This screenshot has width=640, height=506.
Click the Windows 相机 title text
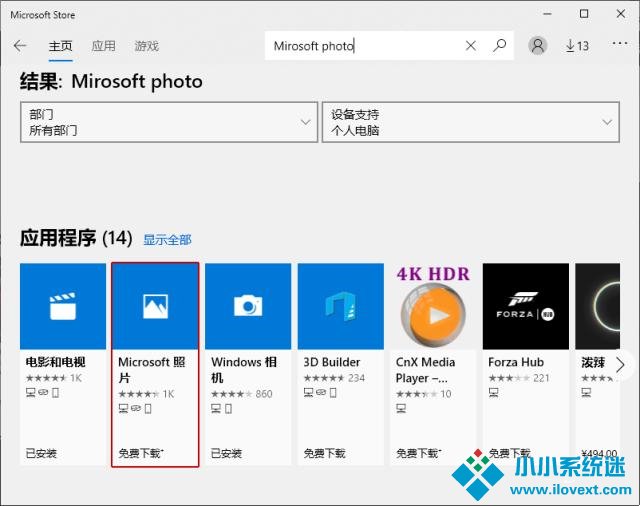click(x=244, y=370)
